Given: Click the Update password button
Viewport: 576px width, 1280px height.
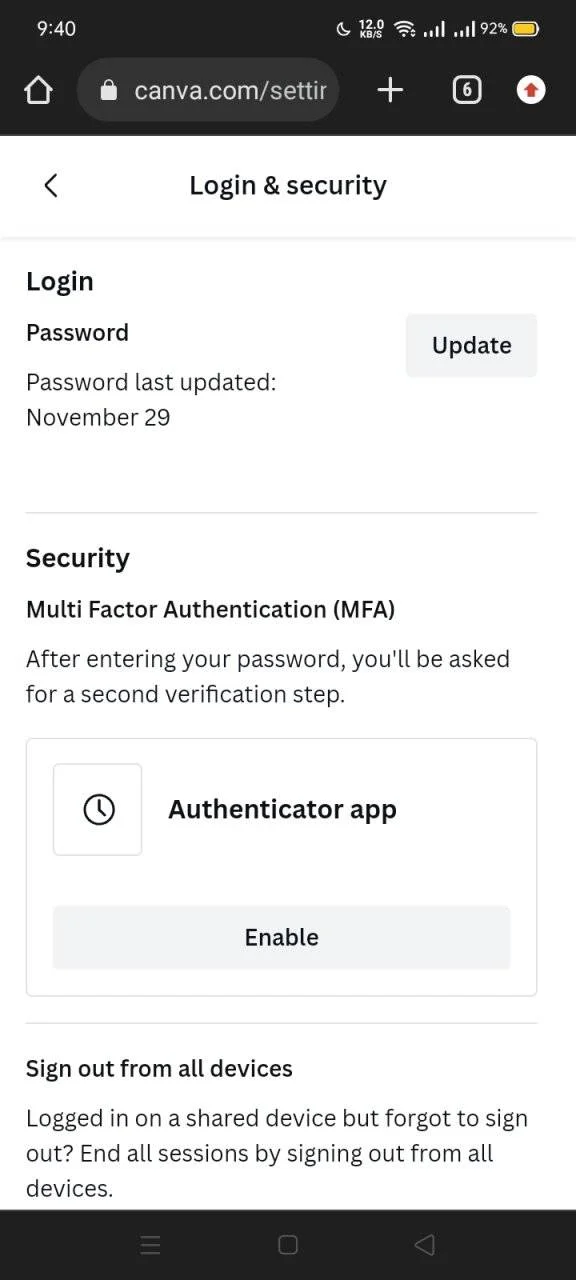Looking at the screenshot, I should [472, 345].
